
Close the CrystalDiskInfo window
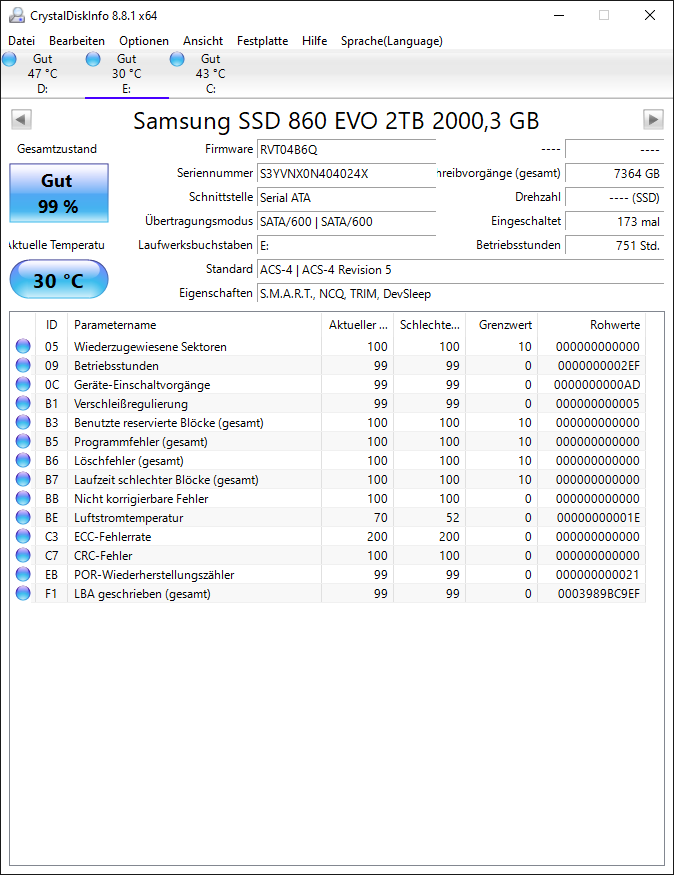[650, 16]
